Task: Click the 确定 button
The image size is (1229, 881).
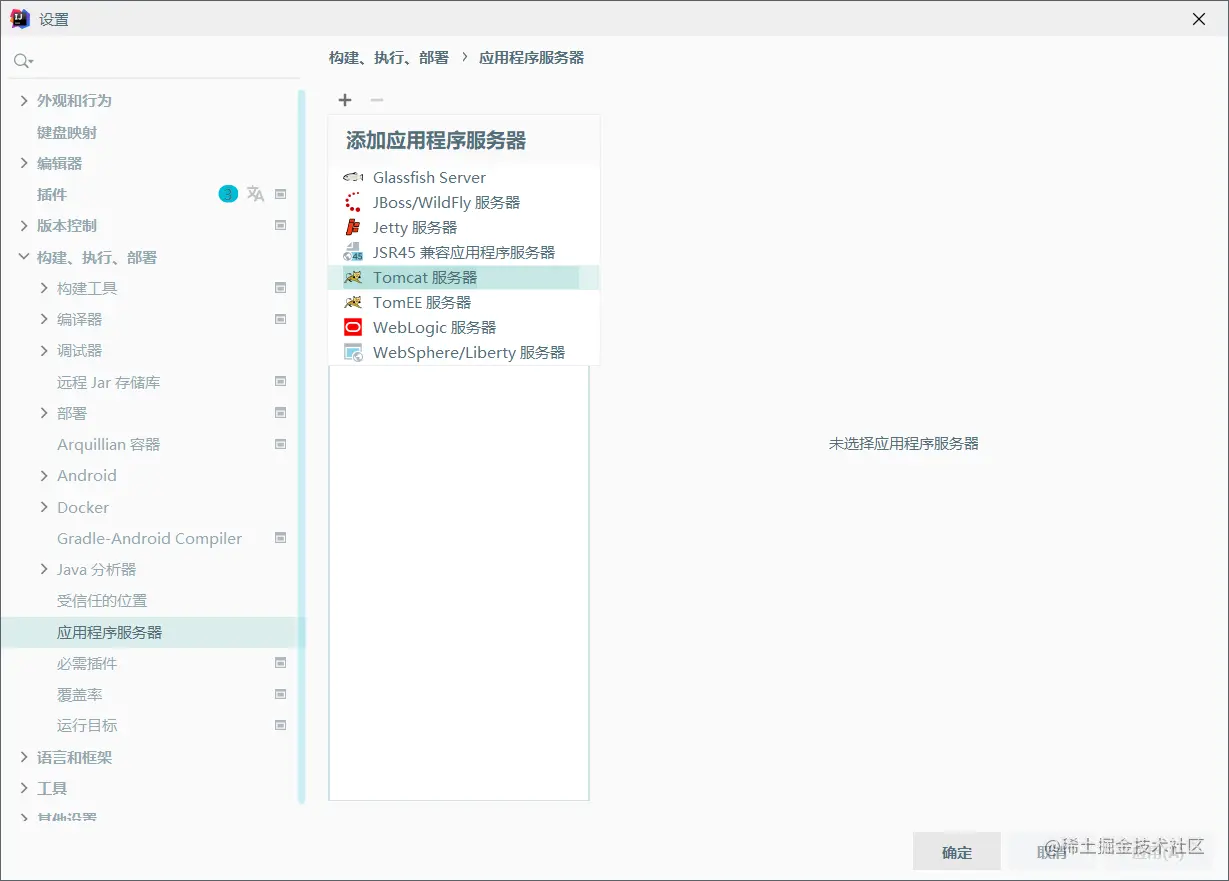Action: (957, 852)
